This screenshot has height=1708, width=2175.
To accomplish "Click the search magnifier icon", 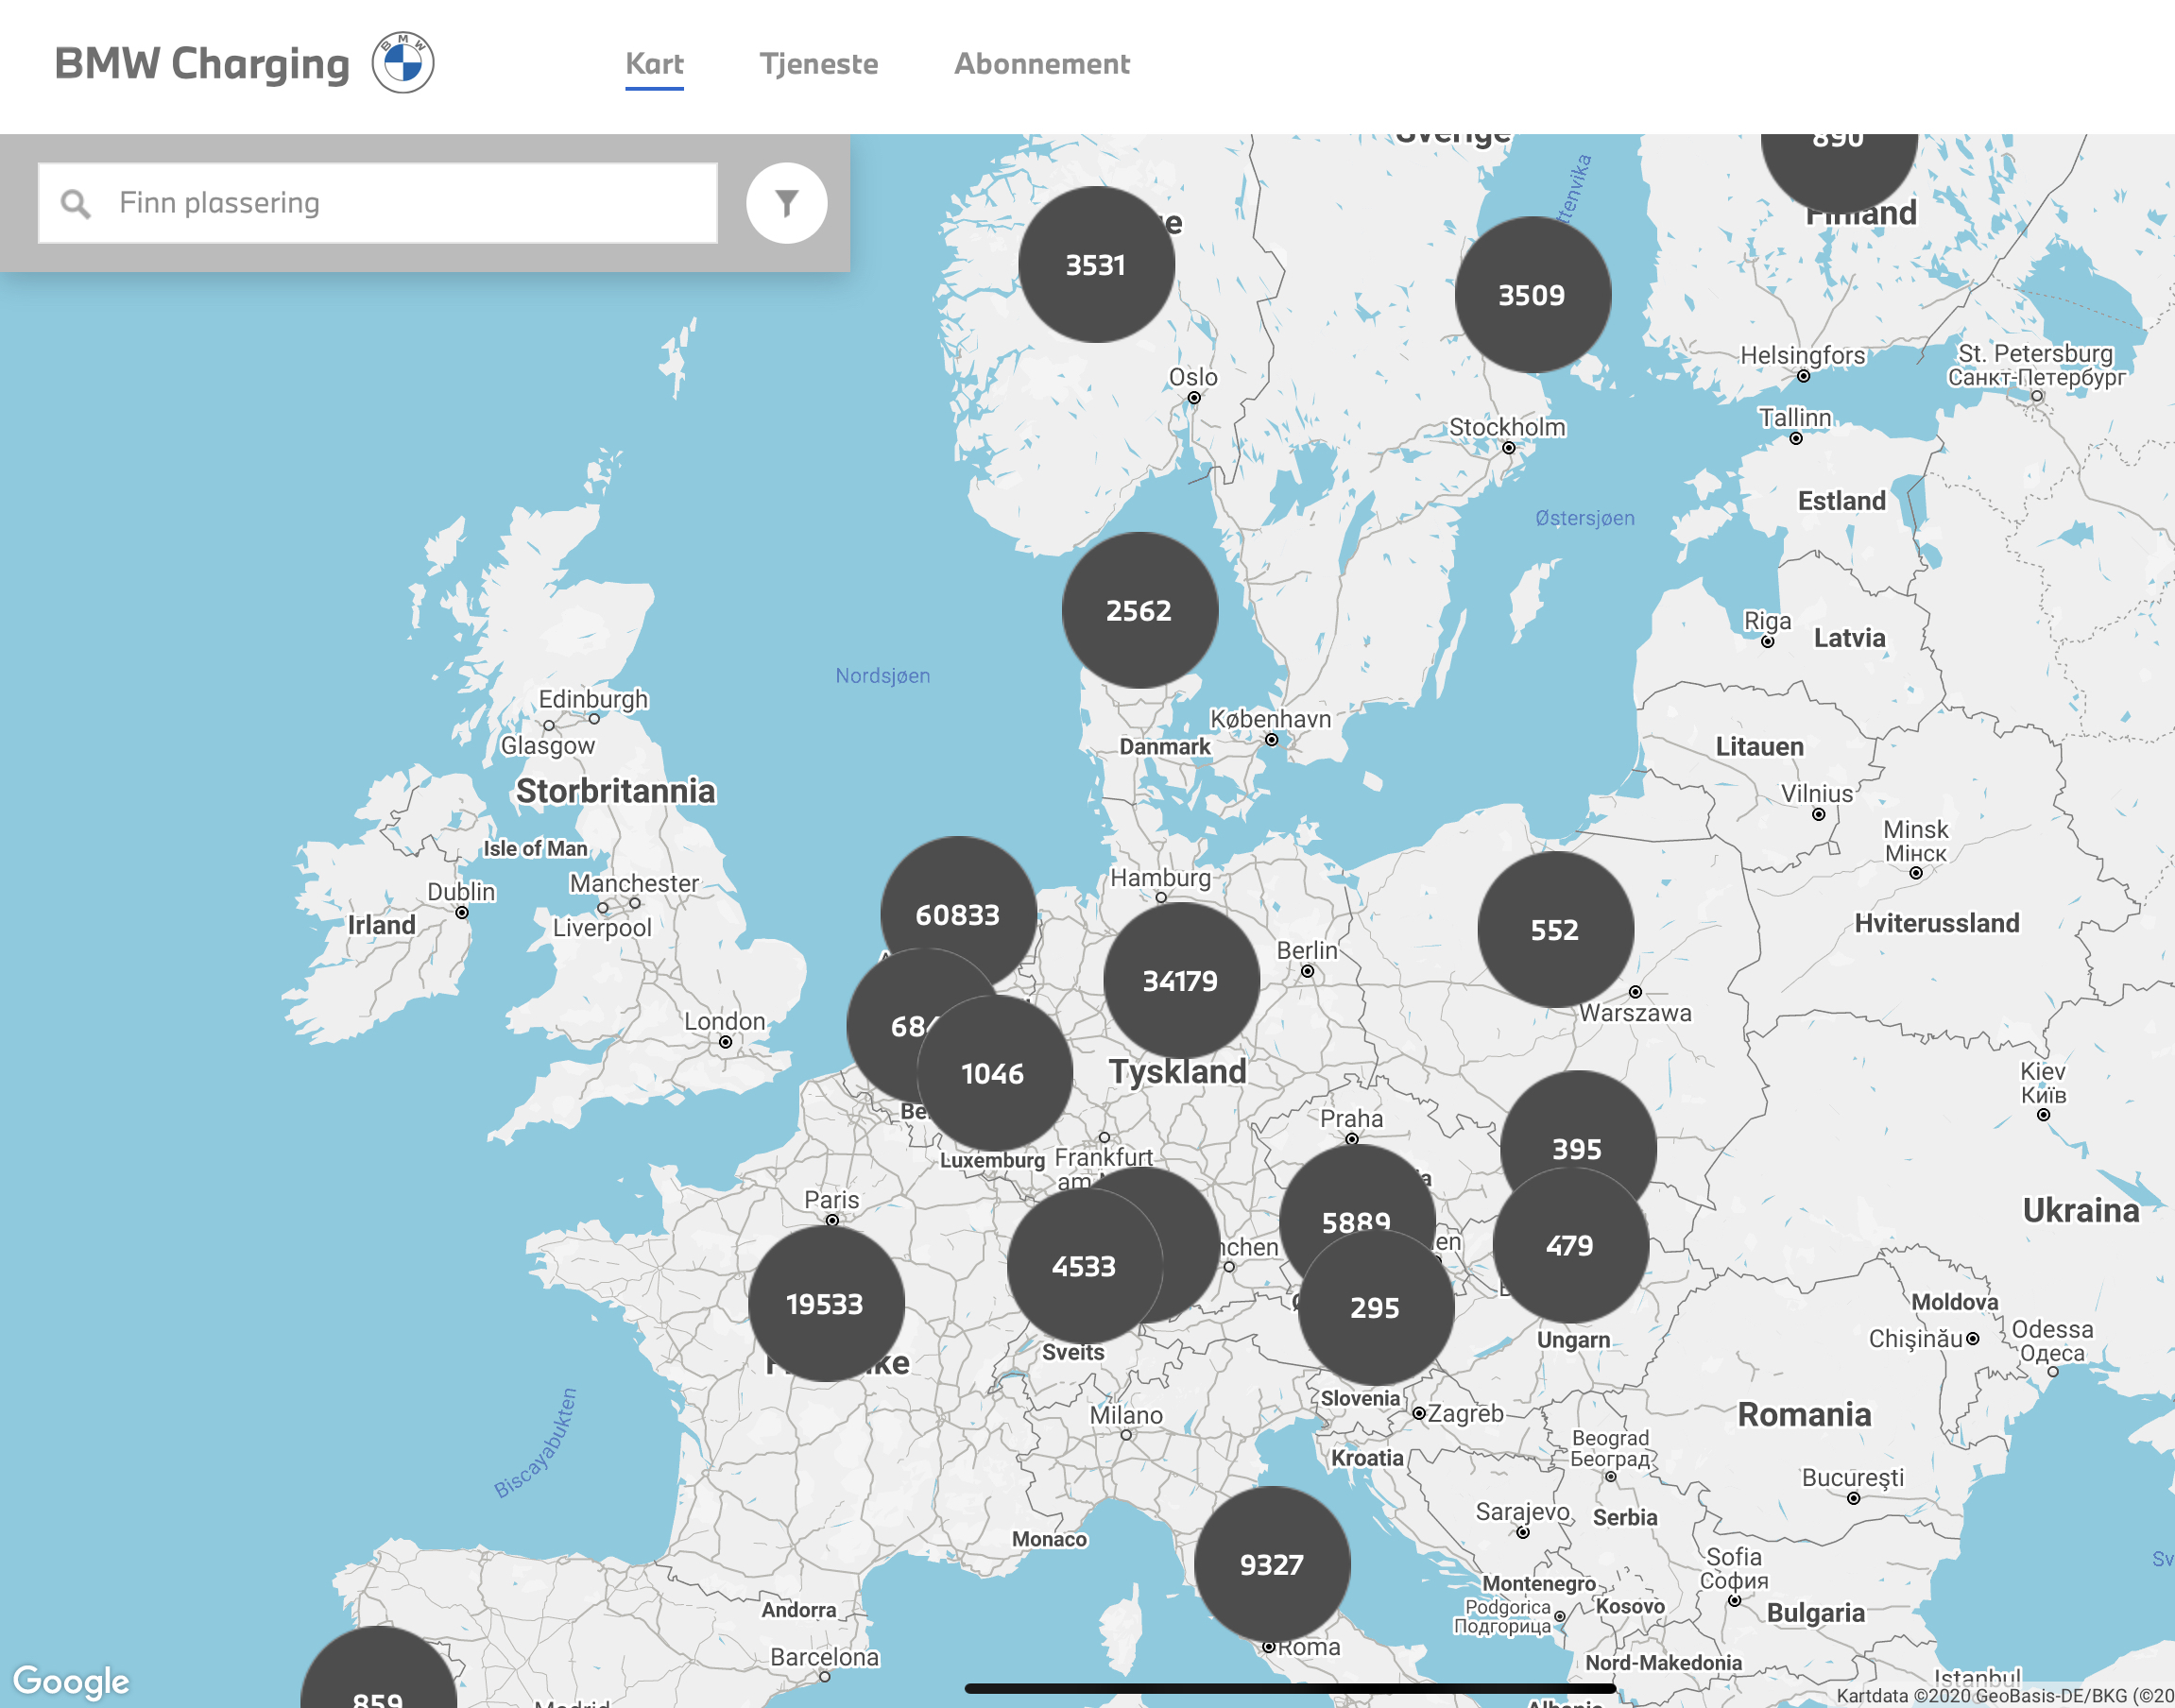I will click(x=76, y=204).
